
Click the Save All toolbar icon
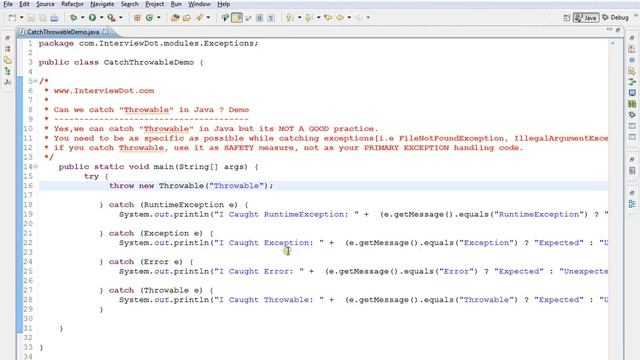43,18
